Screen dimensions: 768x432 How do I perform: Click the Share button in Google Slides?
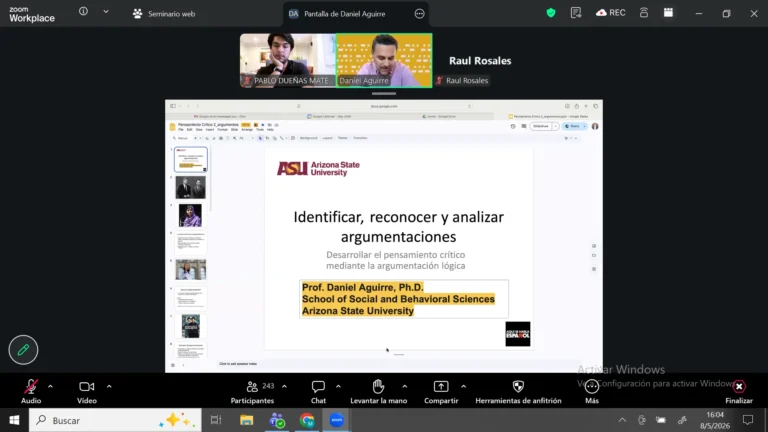point(573,126)
